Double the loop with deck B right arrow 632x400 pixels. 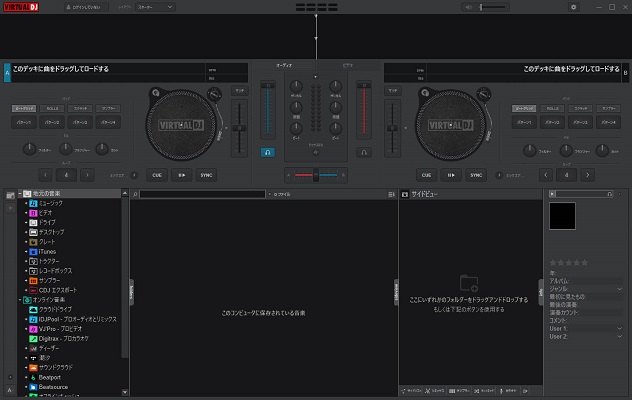588,175
